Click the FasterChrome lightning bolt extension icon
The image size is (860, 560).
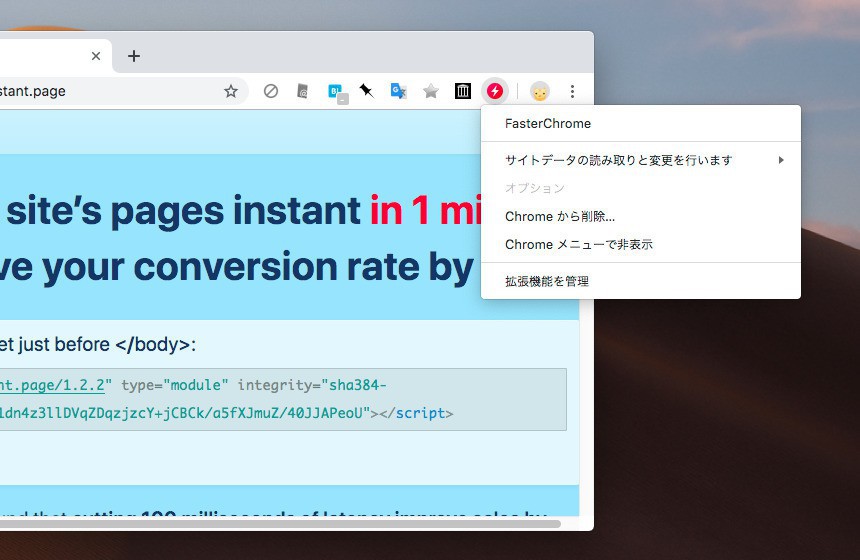pyautogui.click(x=495, y=91)
